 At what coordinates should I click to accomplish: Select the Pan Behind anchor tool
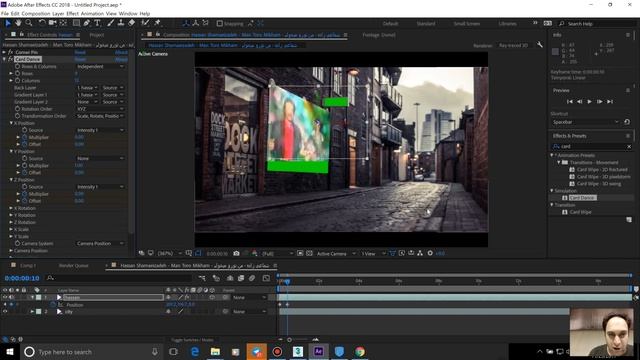pyautogui.click(x=63, y=23)
